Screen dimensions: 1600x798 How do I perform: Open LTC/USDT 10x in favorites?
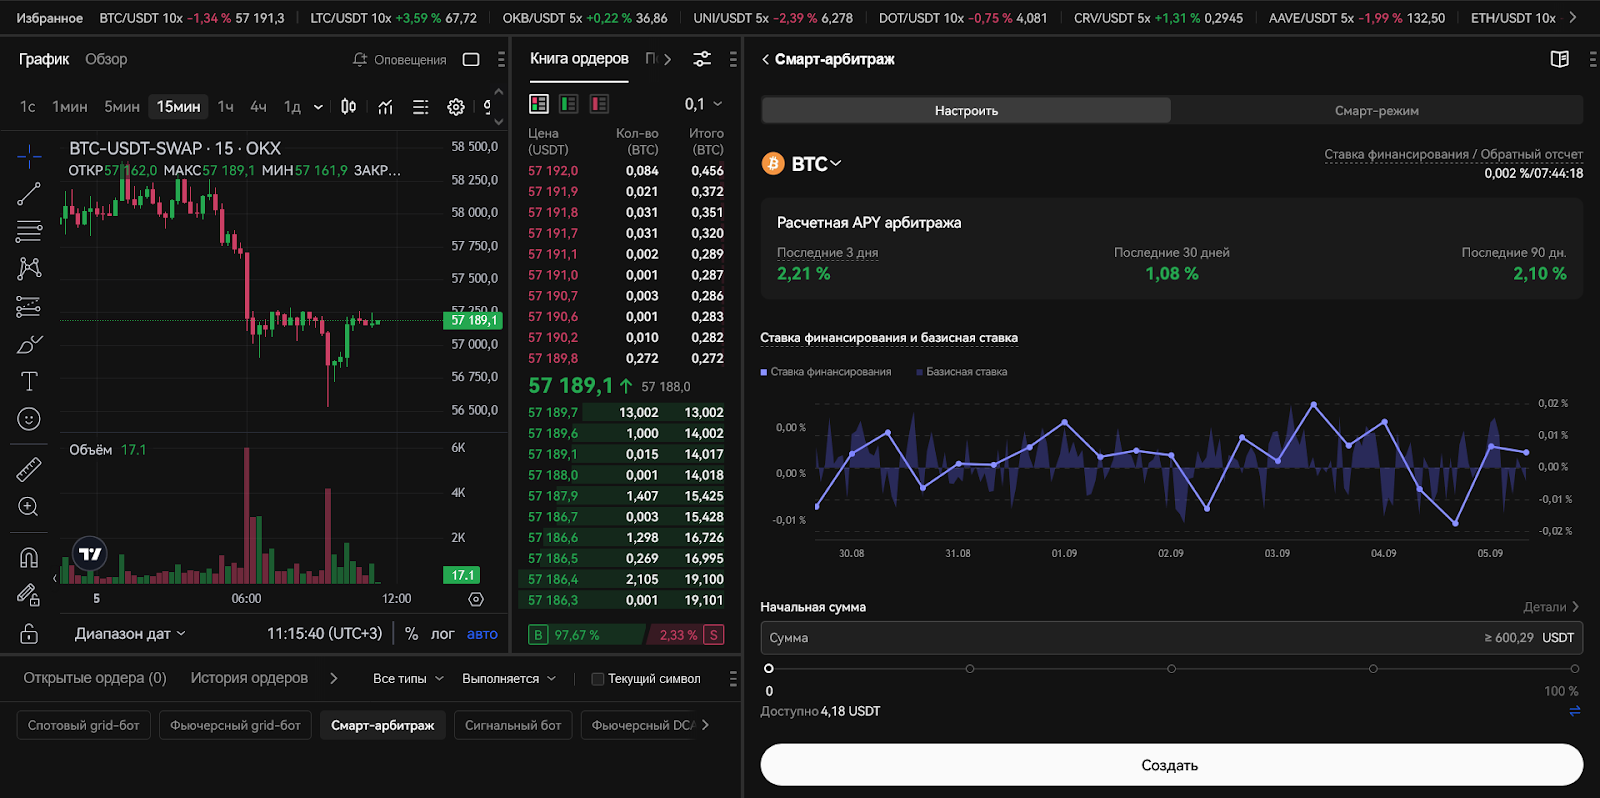click(393, 18)
